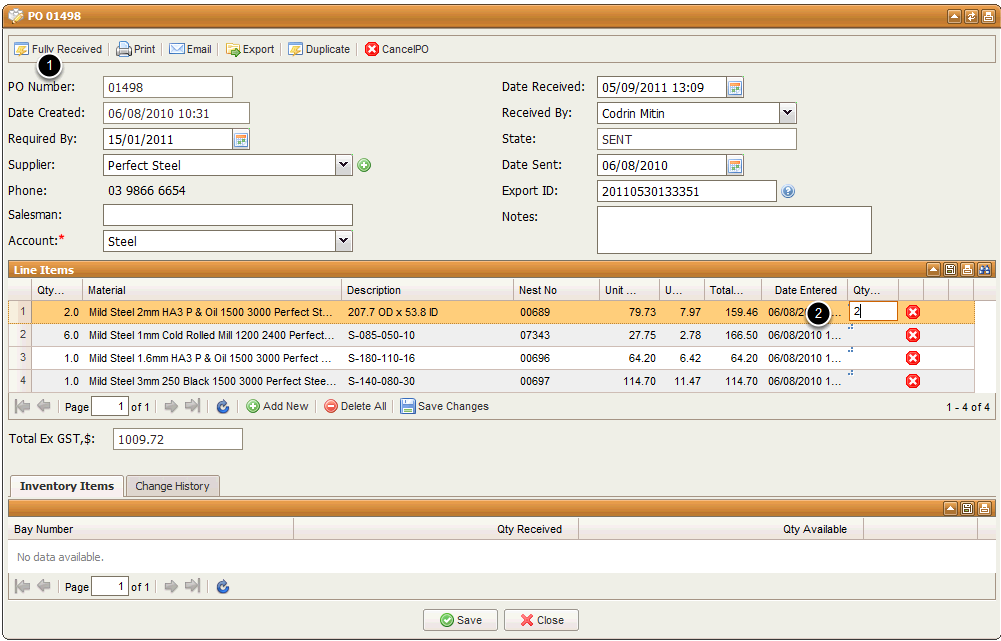
Task: Delete line item 2 with the red X
Action: tap(912, 335)
